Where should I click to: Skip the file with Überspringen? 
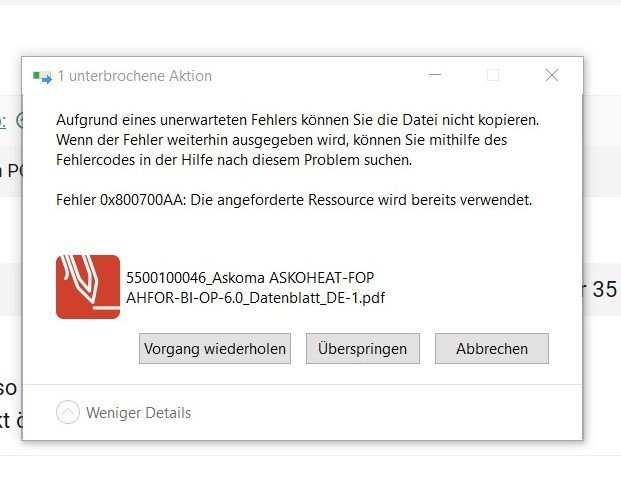coord(362,349)
